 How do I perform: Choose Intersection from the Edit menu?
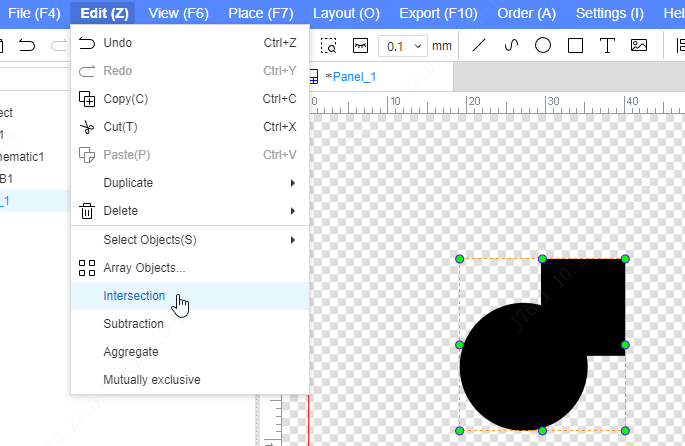click(x=134, y=296)
